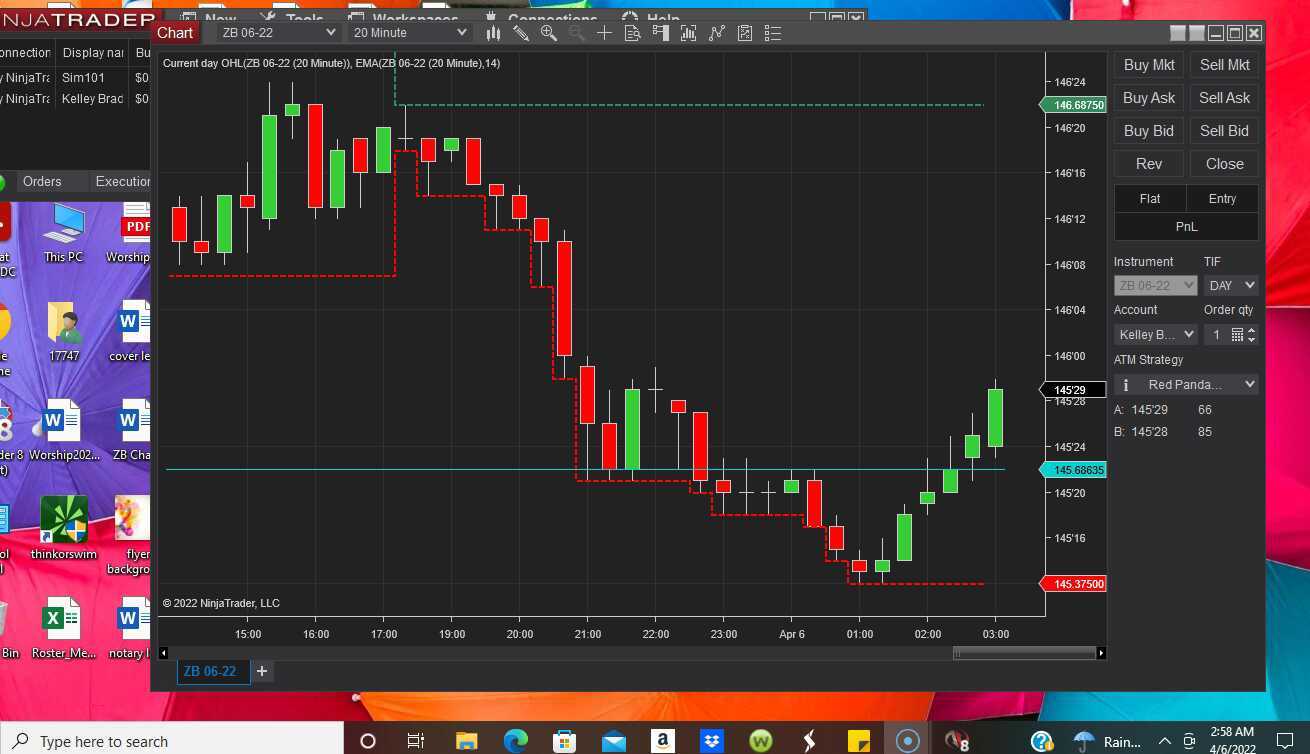Open the TIF DAY dropdown

pos(1231,285)
